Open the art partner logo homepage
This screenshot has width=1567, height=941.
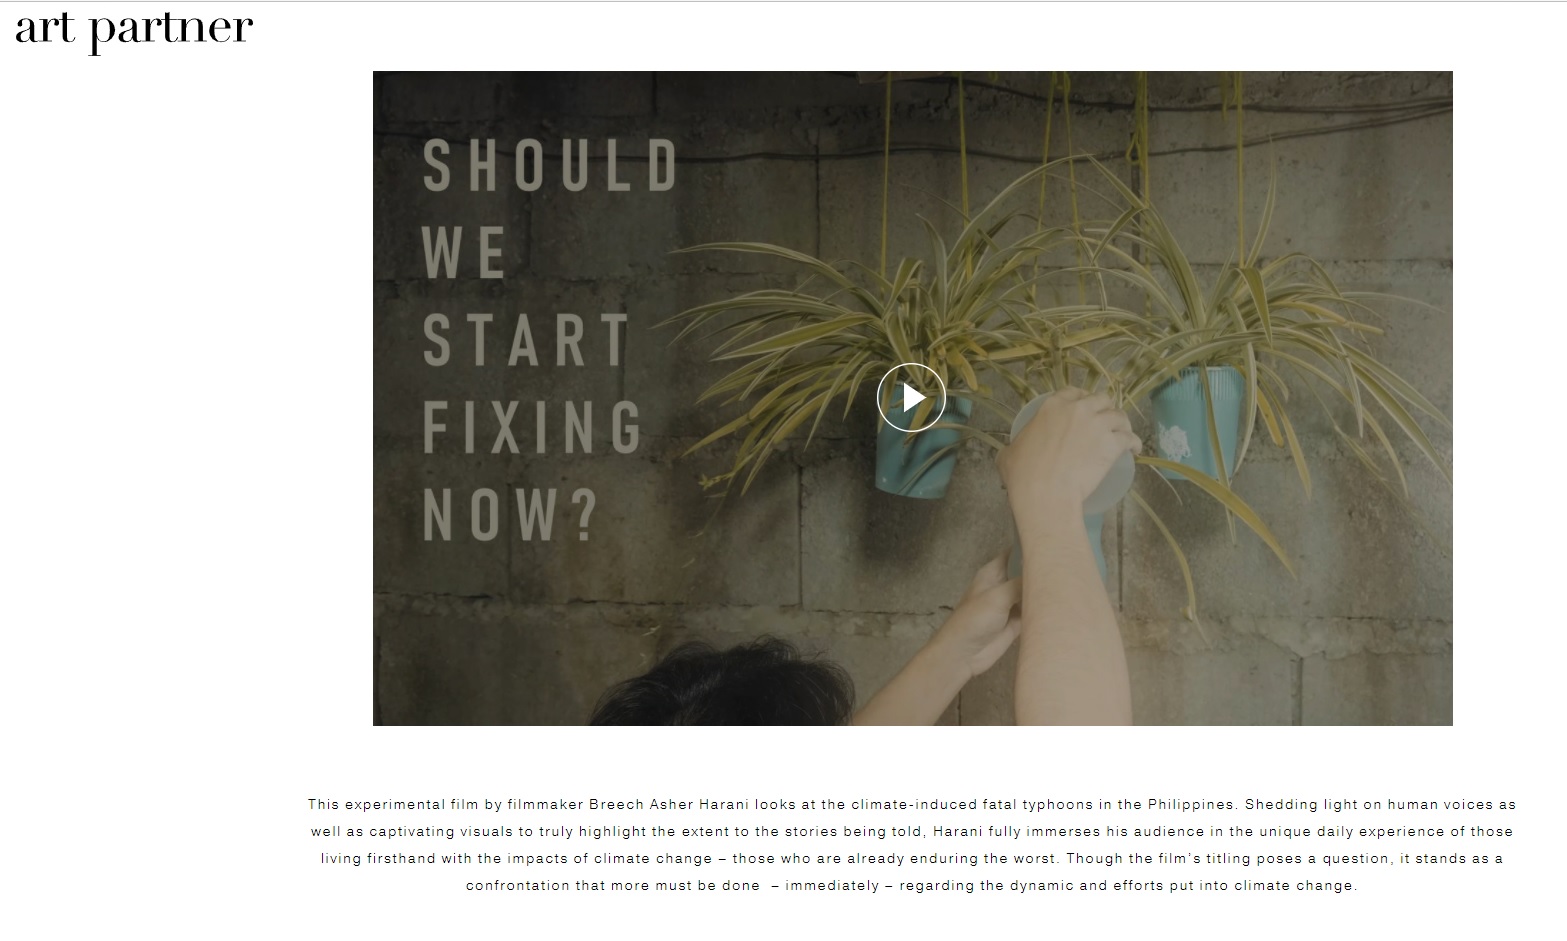[x=133, y=28]
